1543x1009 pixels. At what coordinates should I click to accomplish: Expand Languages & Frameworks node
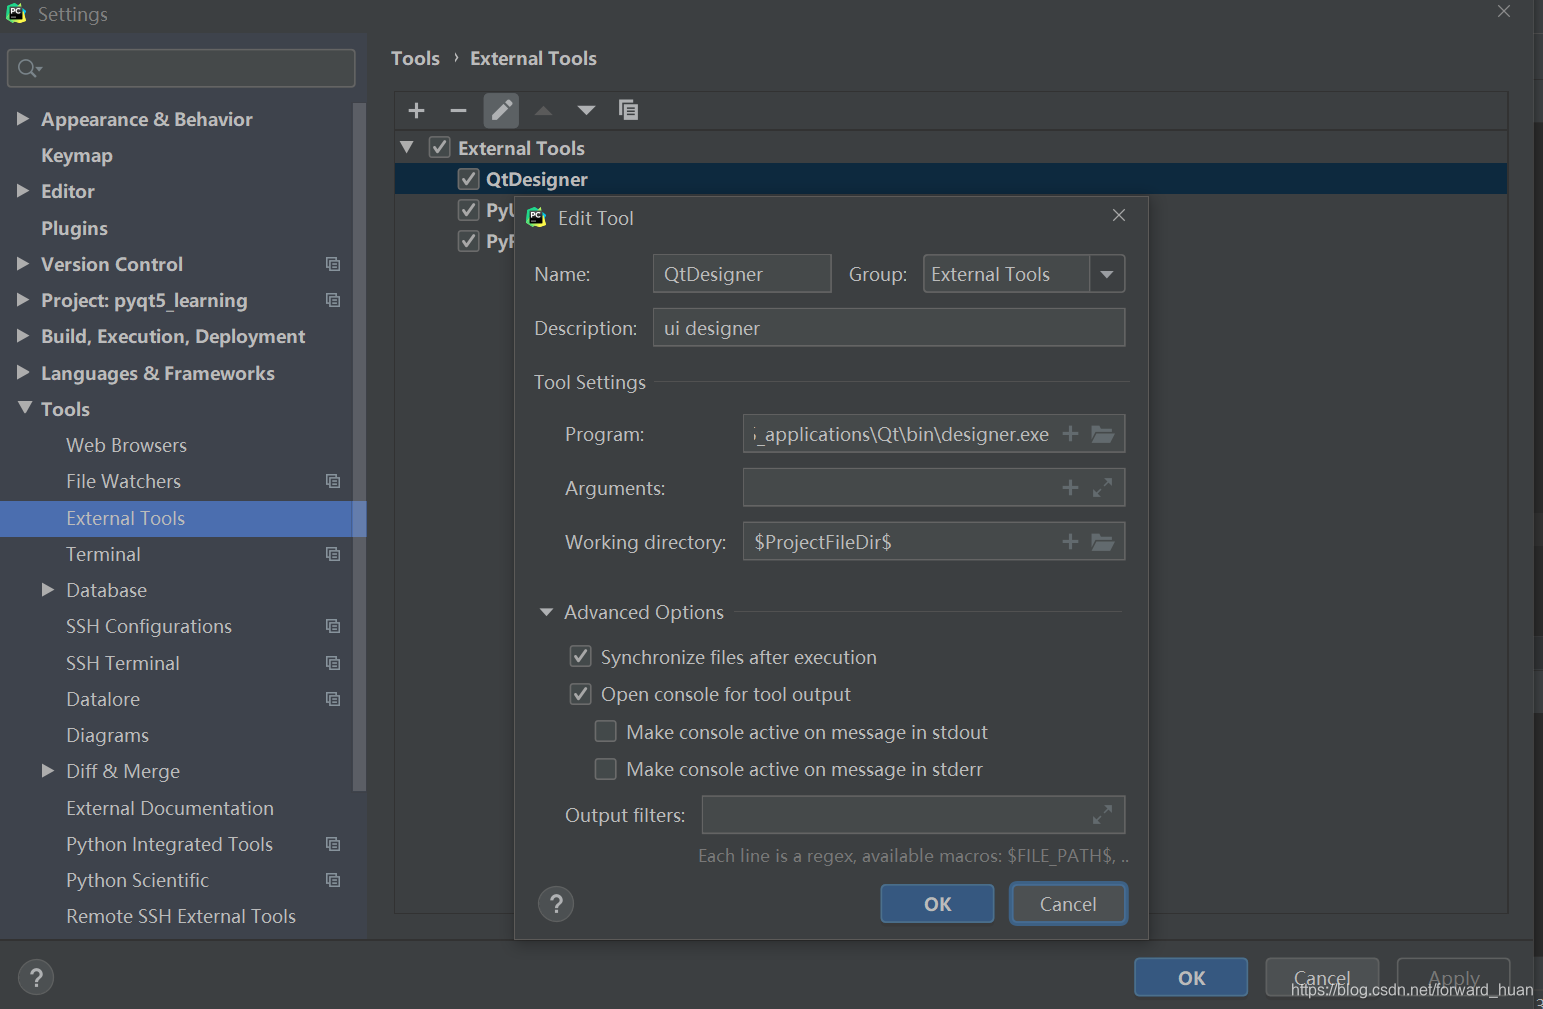coord(23,372)
